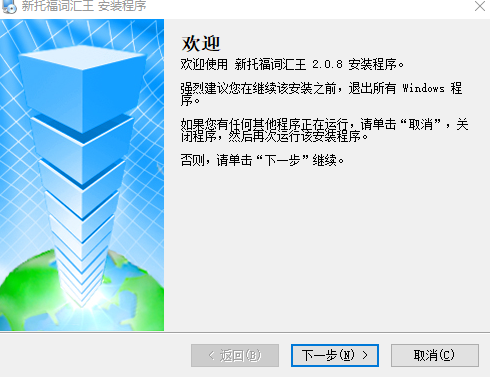Click the word Windows in the paragraph
The height and width of the screenshot is (377, 490).
click(x=423, y=89)
